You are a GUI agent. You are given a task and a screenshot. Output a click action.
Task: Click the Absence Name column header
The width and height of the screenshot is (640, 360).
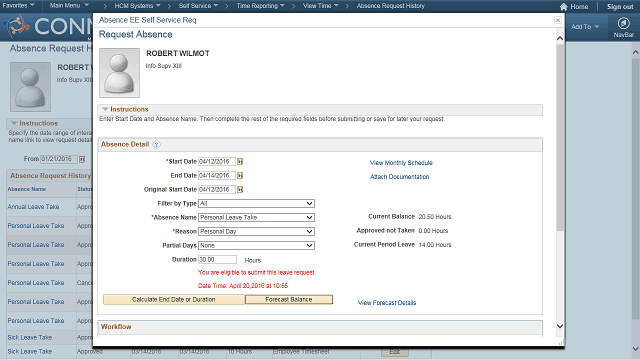(x=27, y=189)
